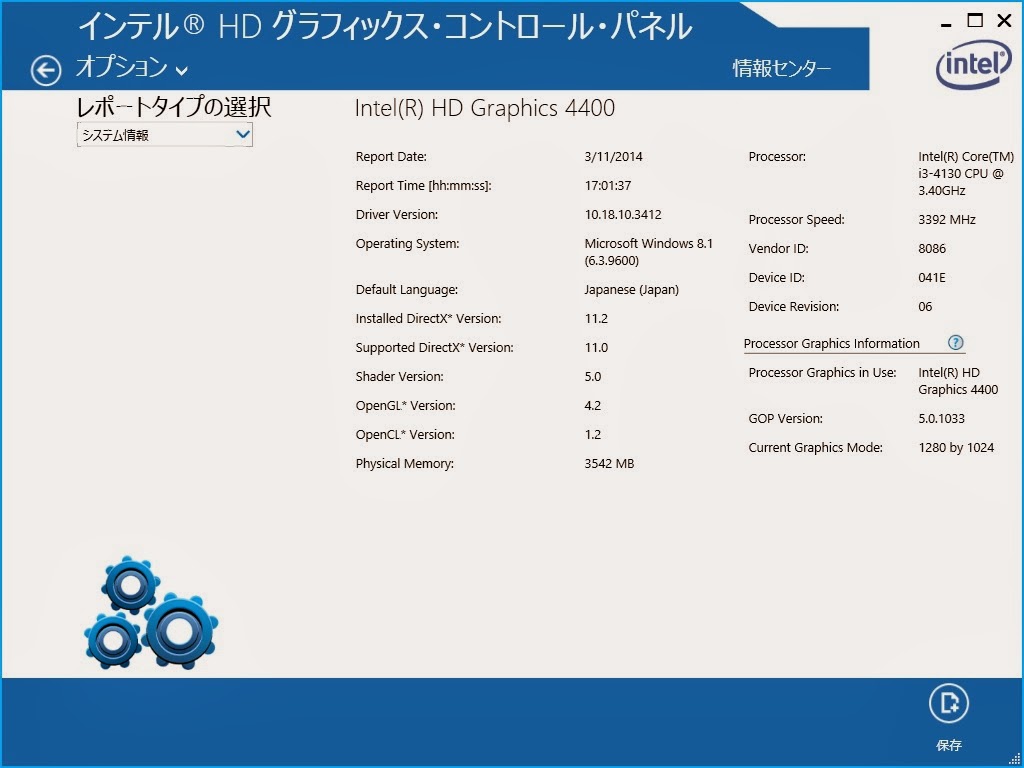Click the Processor Graphics Information link
1024x768 pixels.
pos(831,343)
